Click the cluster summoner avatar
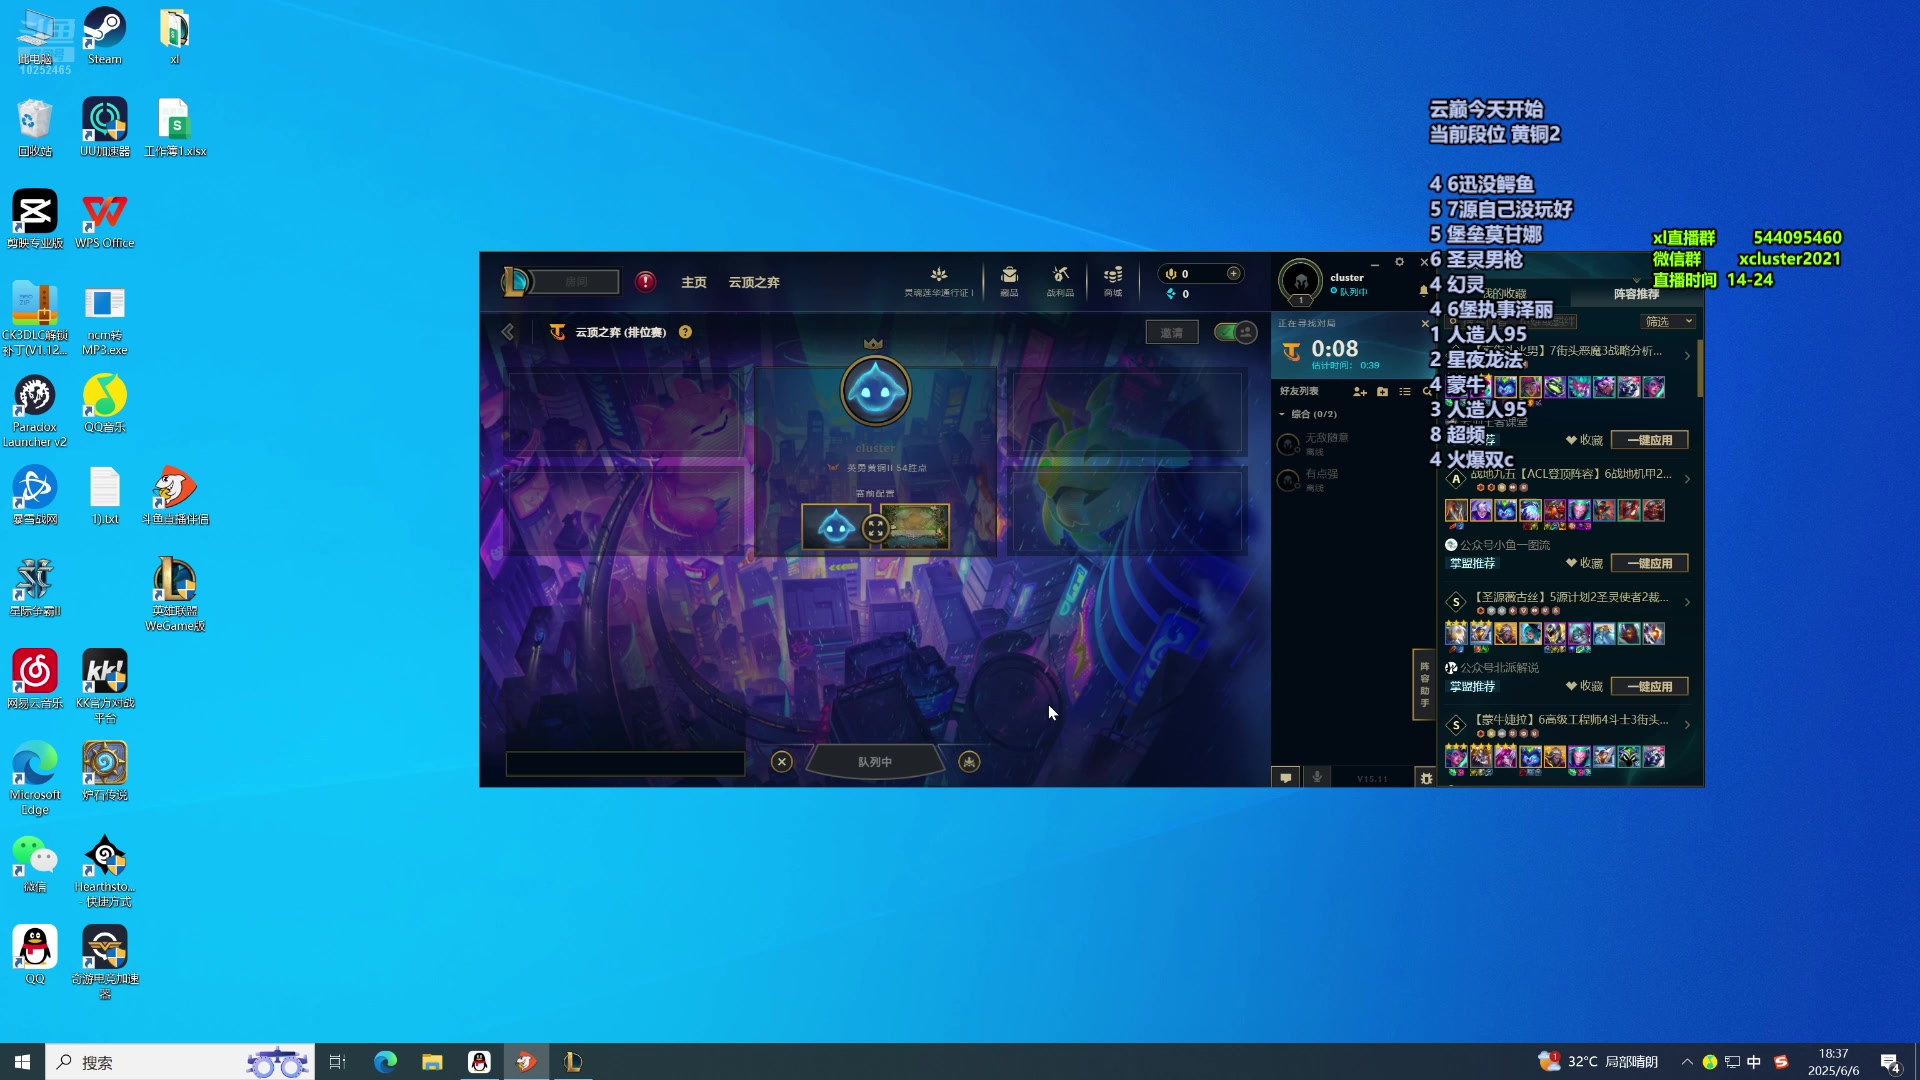 [x=1301, y=282]
